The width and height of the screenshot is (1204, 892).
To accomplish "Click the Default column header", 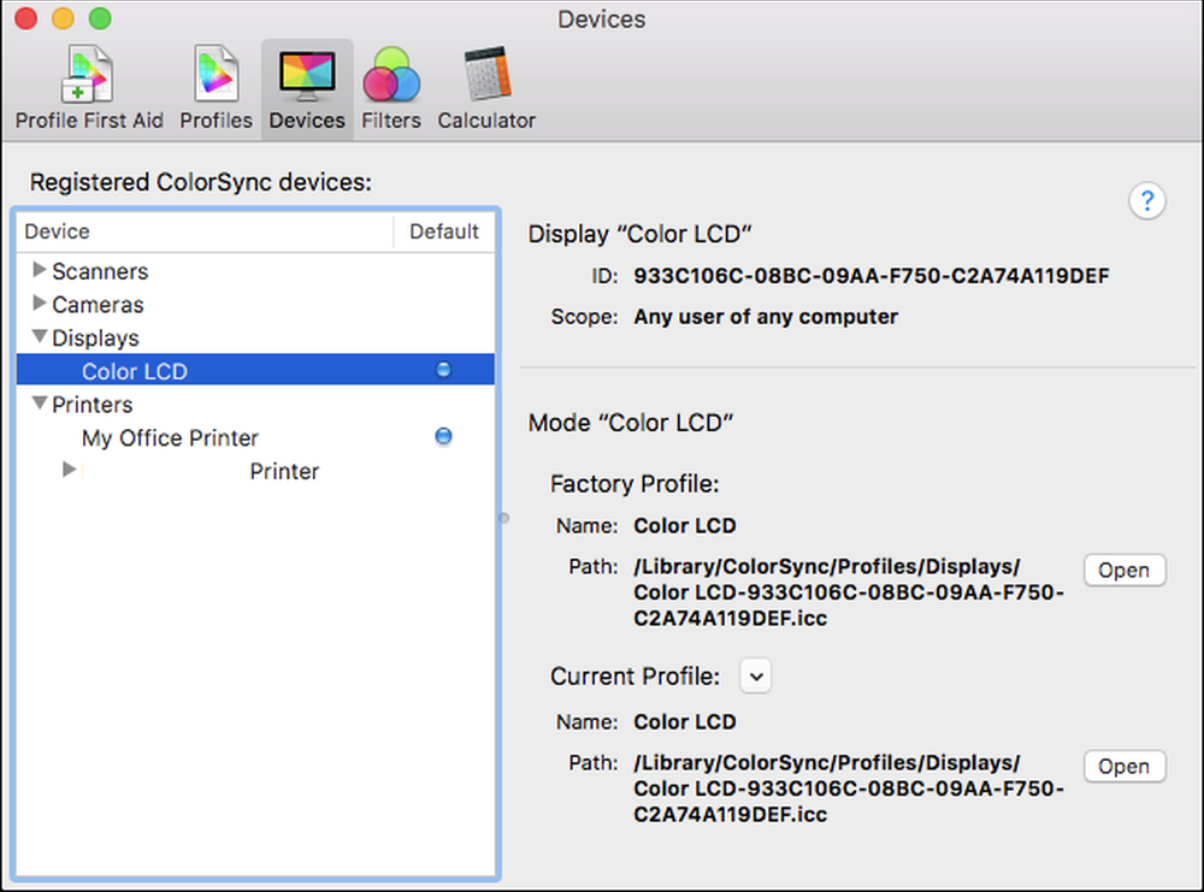I will (444, 232).
